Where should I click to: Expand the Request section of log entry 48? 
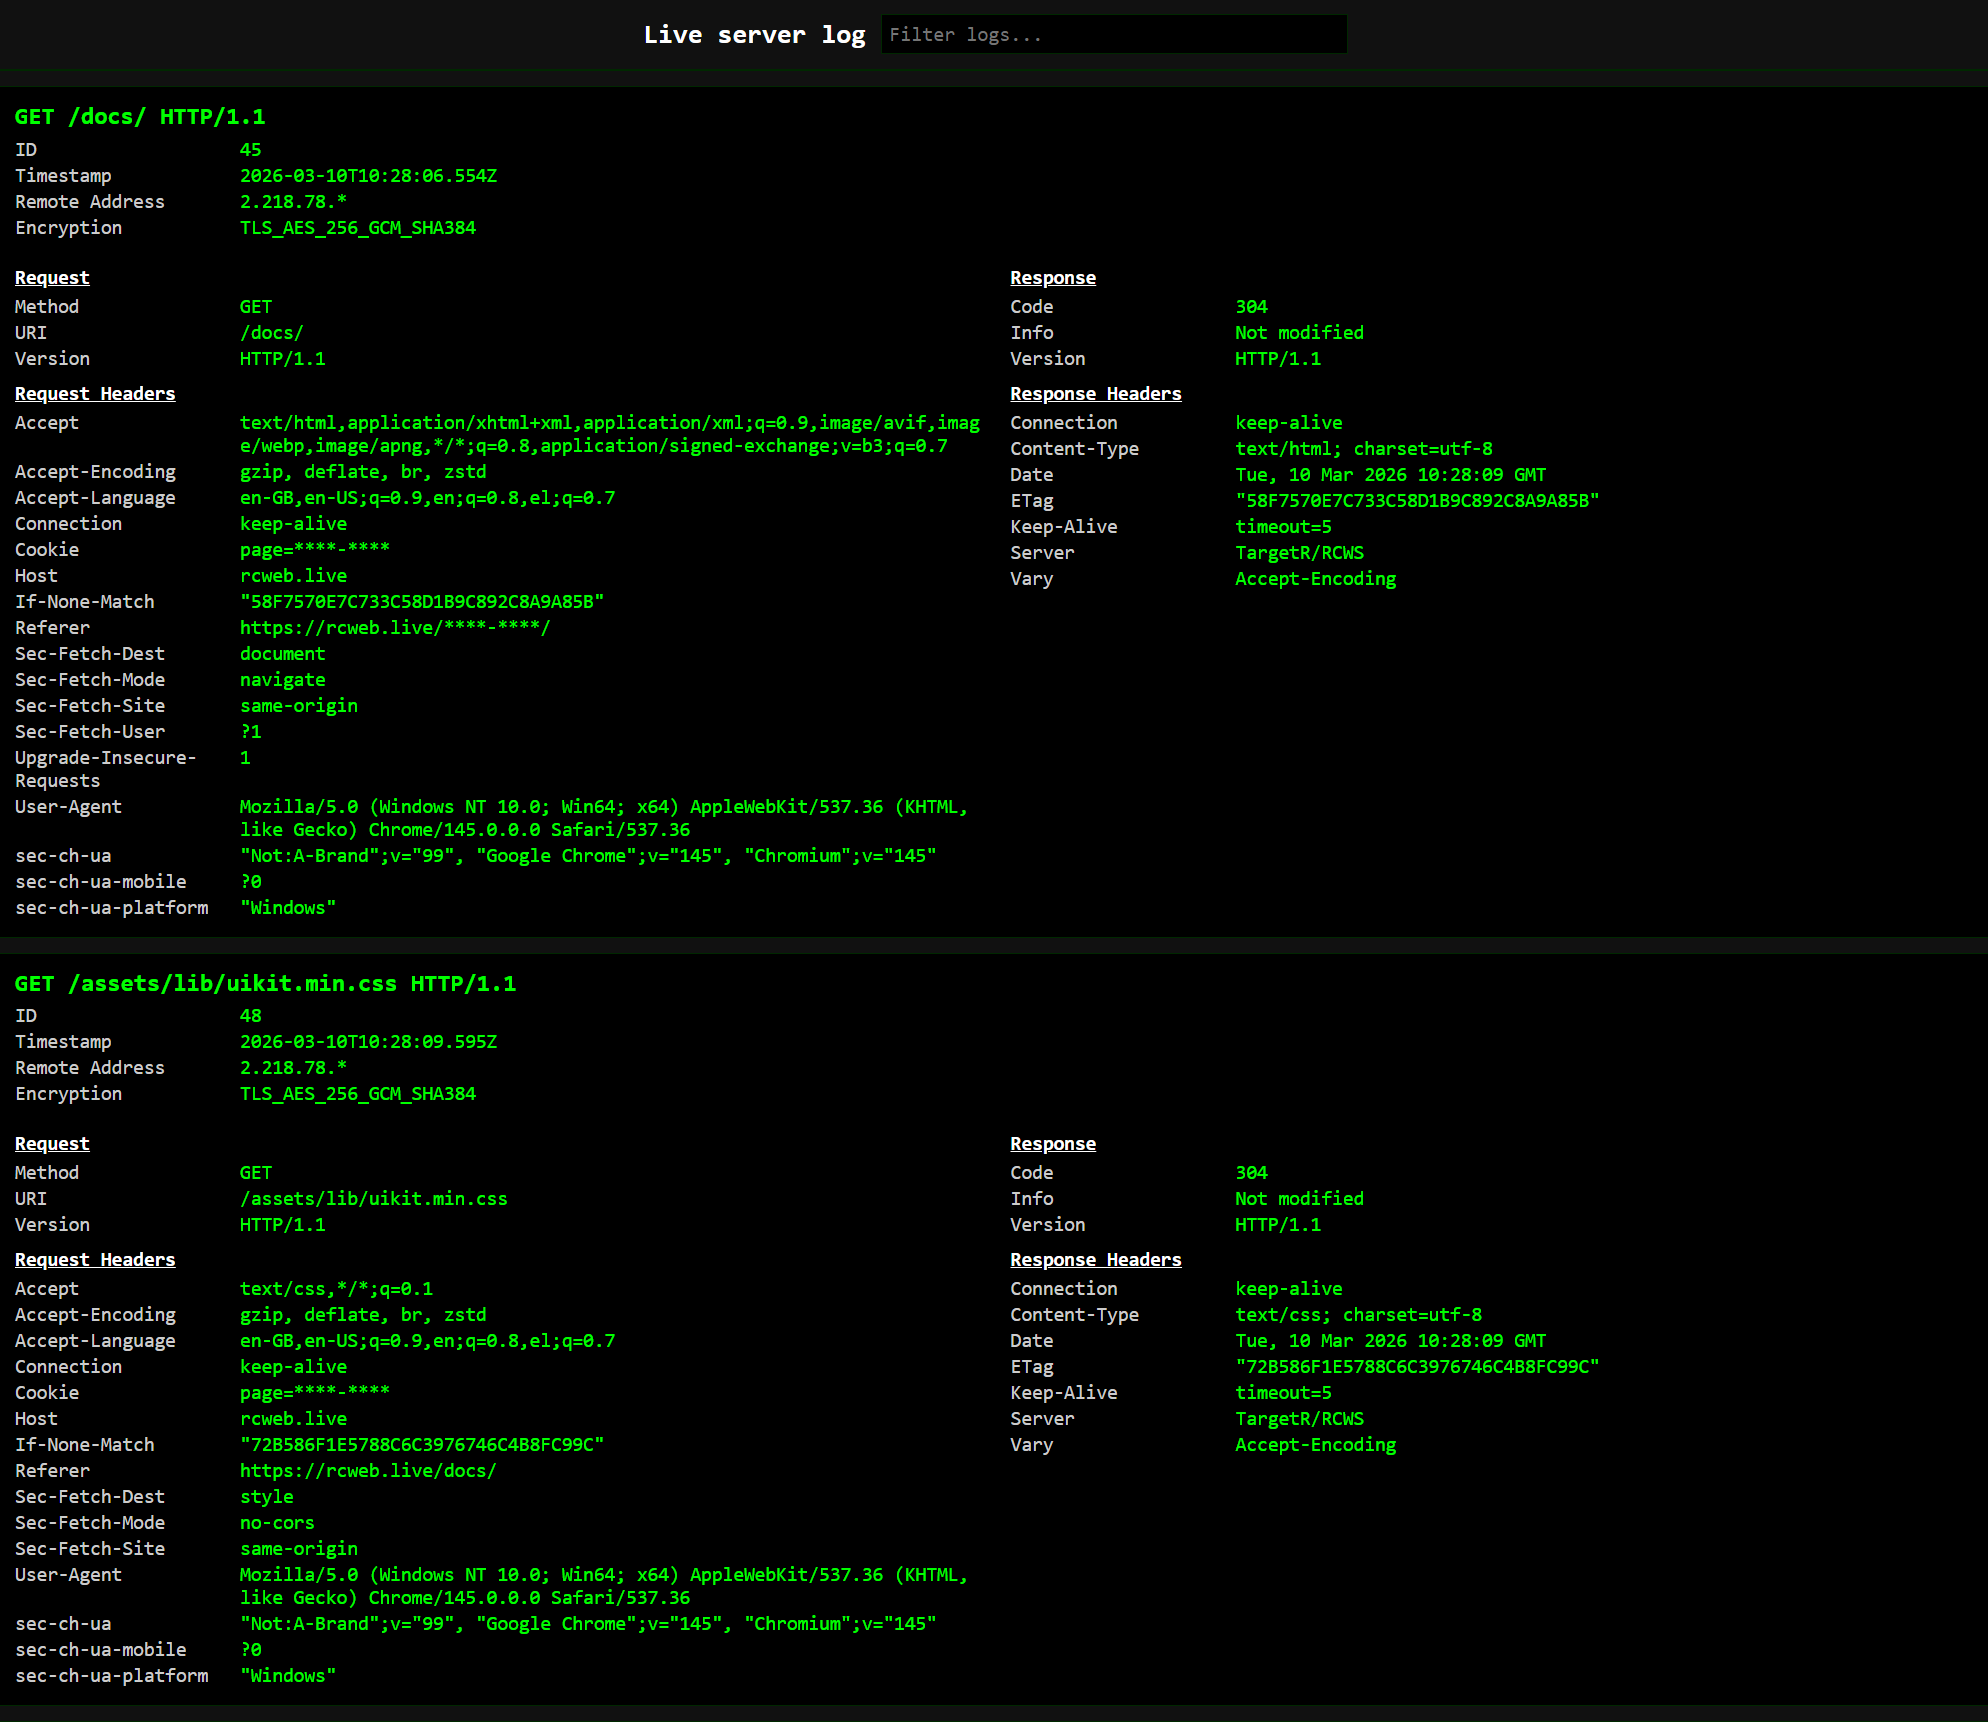coord(51,1143)
